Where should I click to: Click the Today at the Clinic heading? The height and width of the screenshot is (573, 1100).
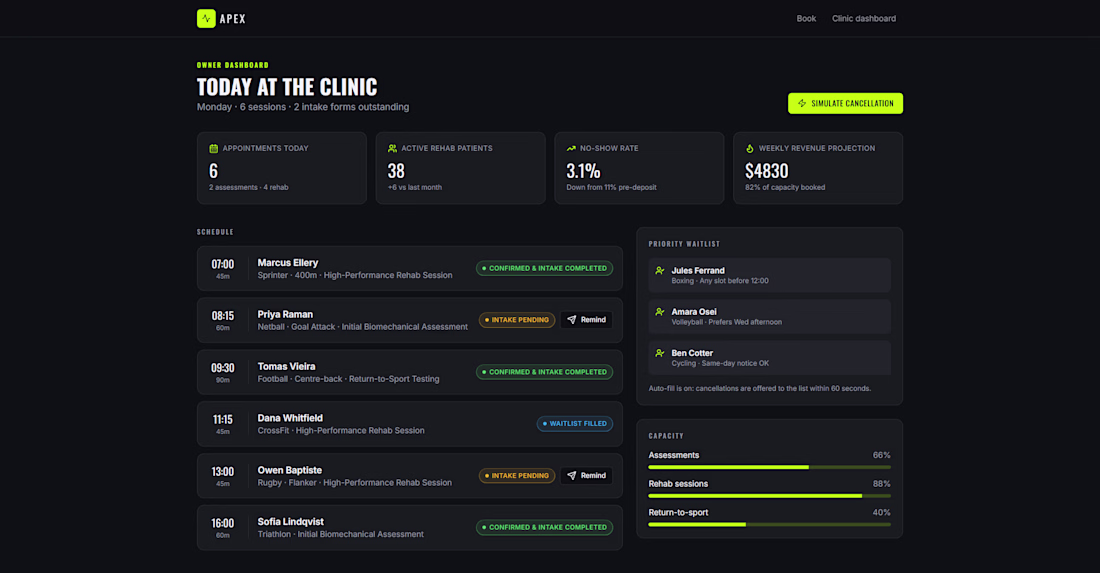287,87
